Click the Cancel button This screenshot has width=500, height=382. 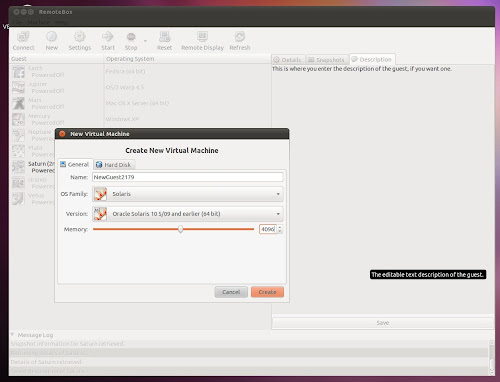click(x=231, y=292)
